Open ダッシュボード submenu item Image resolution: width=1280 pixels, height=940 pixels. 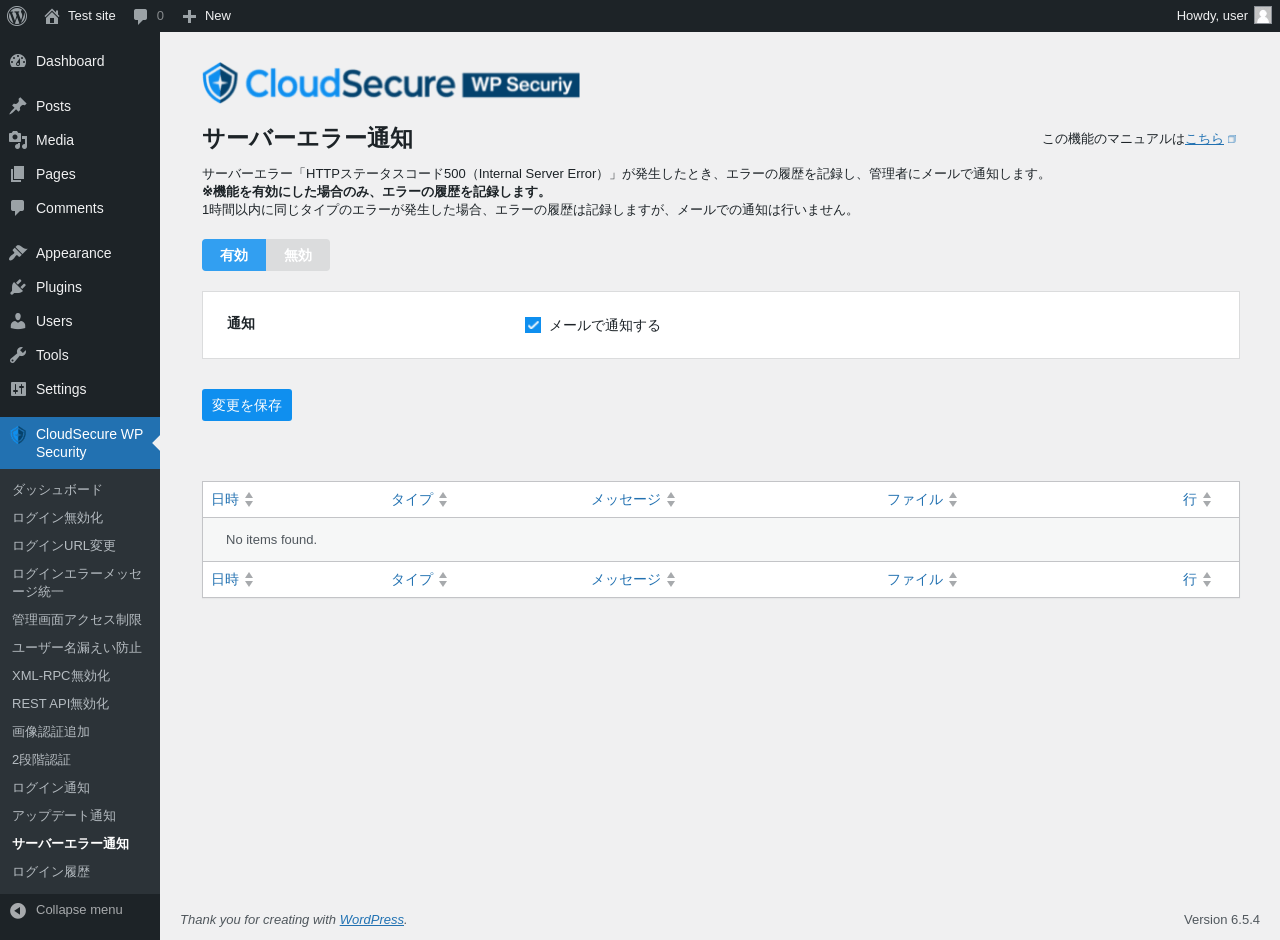(x=80, y=490)
